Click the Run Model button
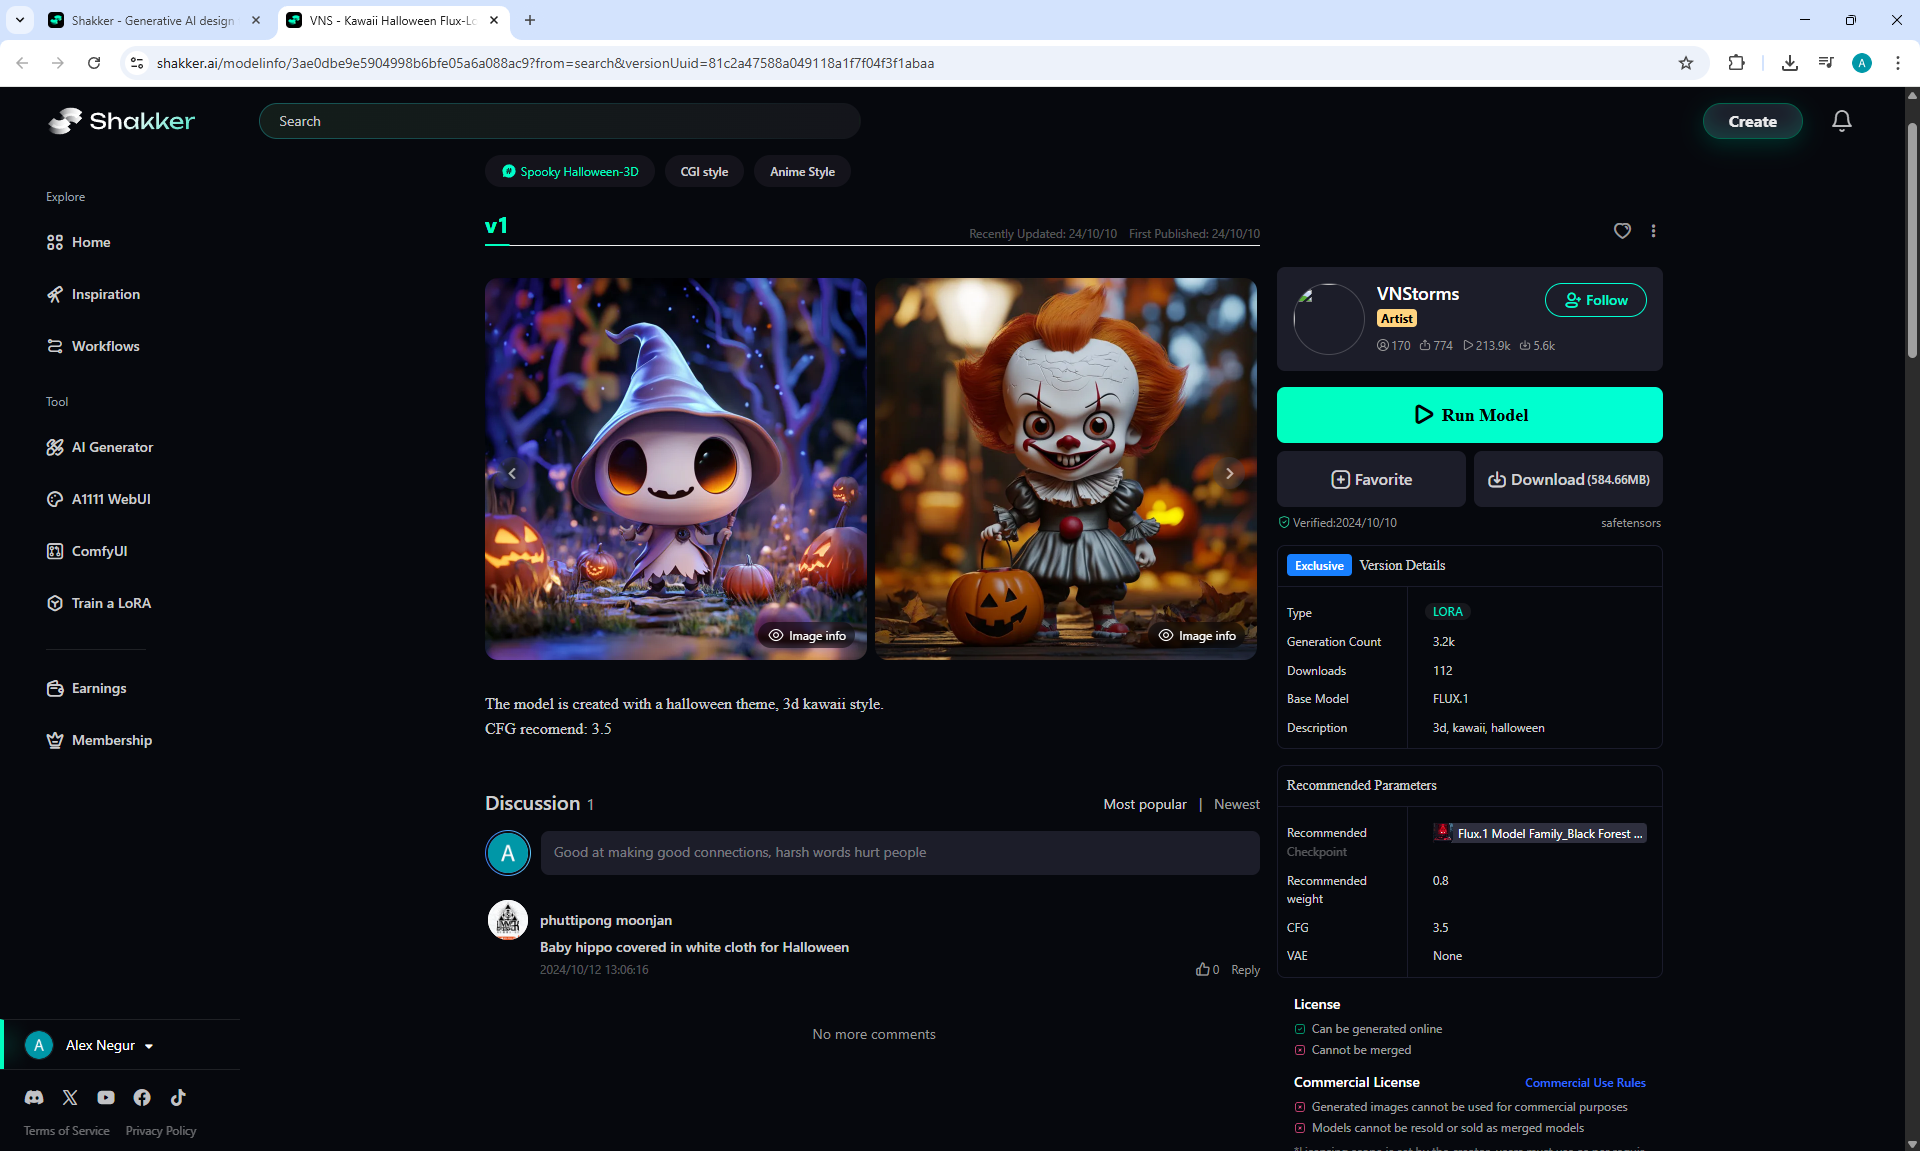This screenshot has width=1920, height=1151. tap(1469, 415)
